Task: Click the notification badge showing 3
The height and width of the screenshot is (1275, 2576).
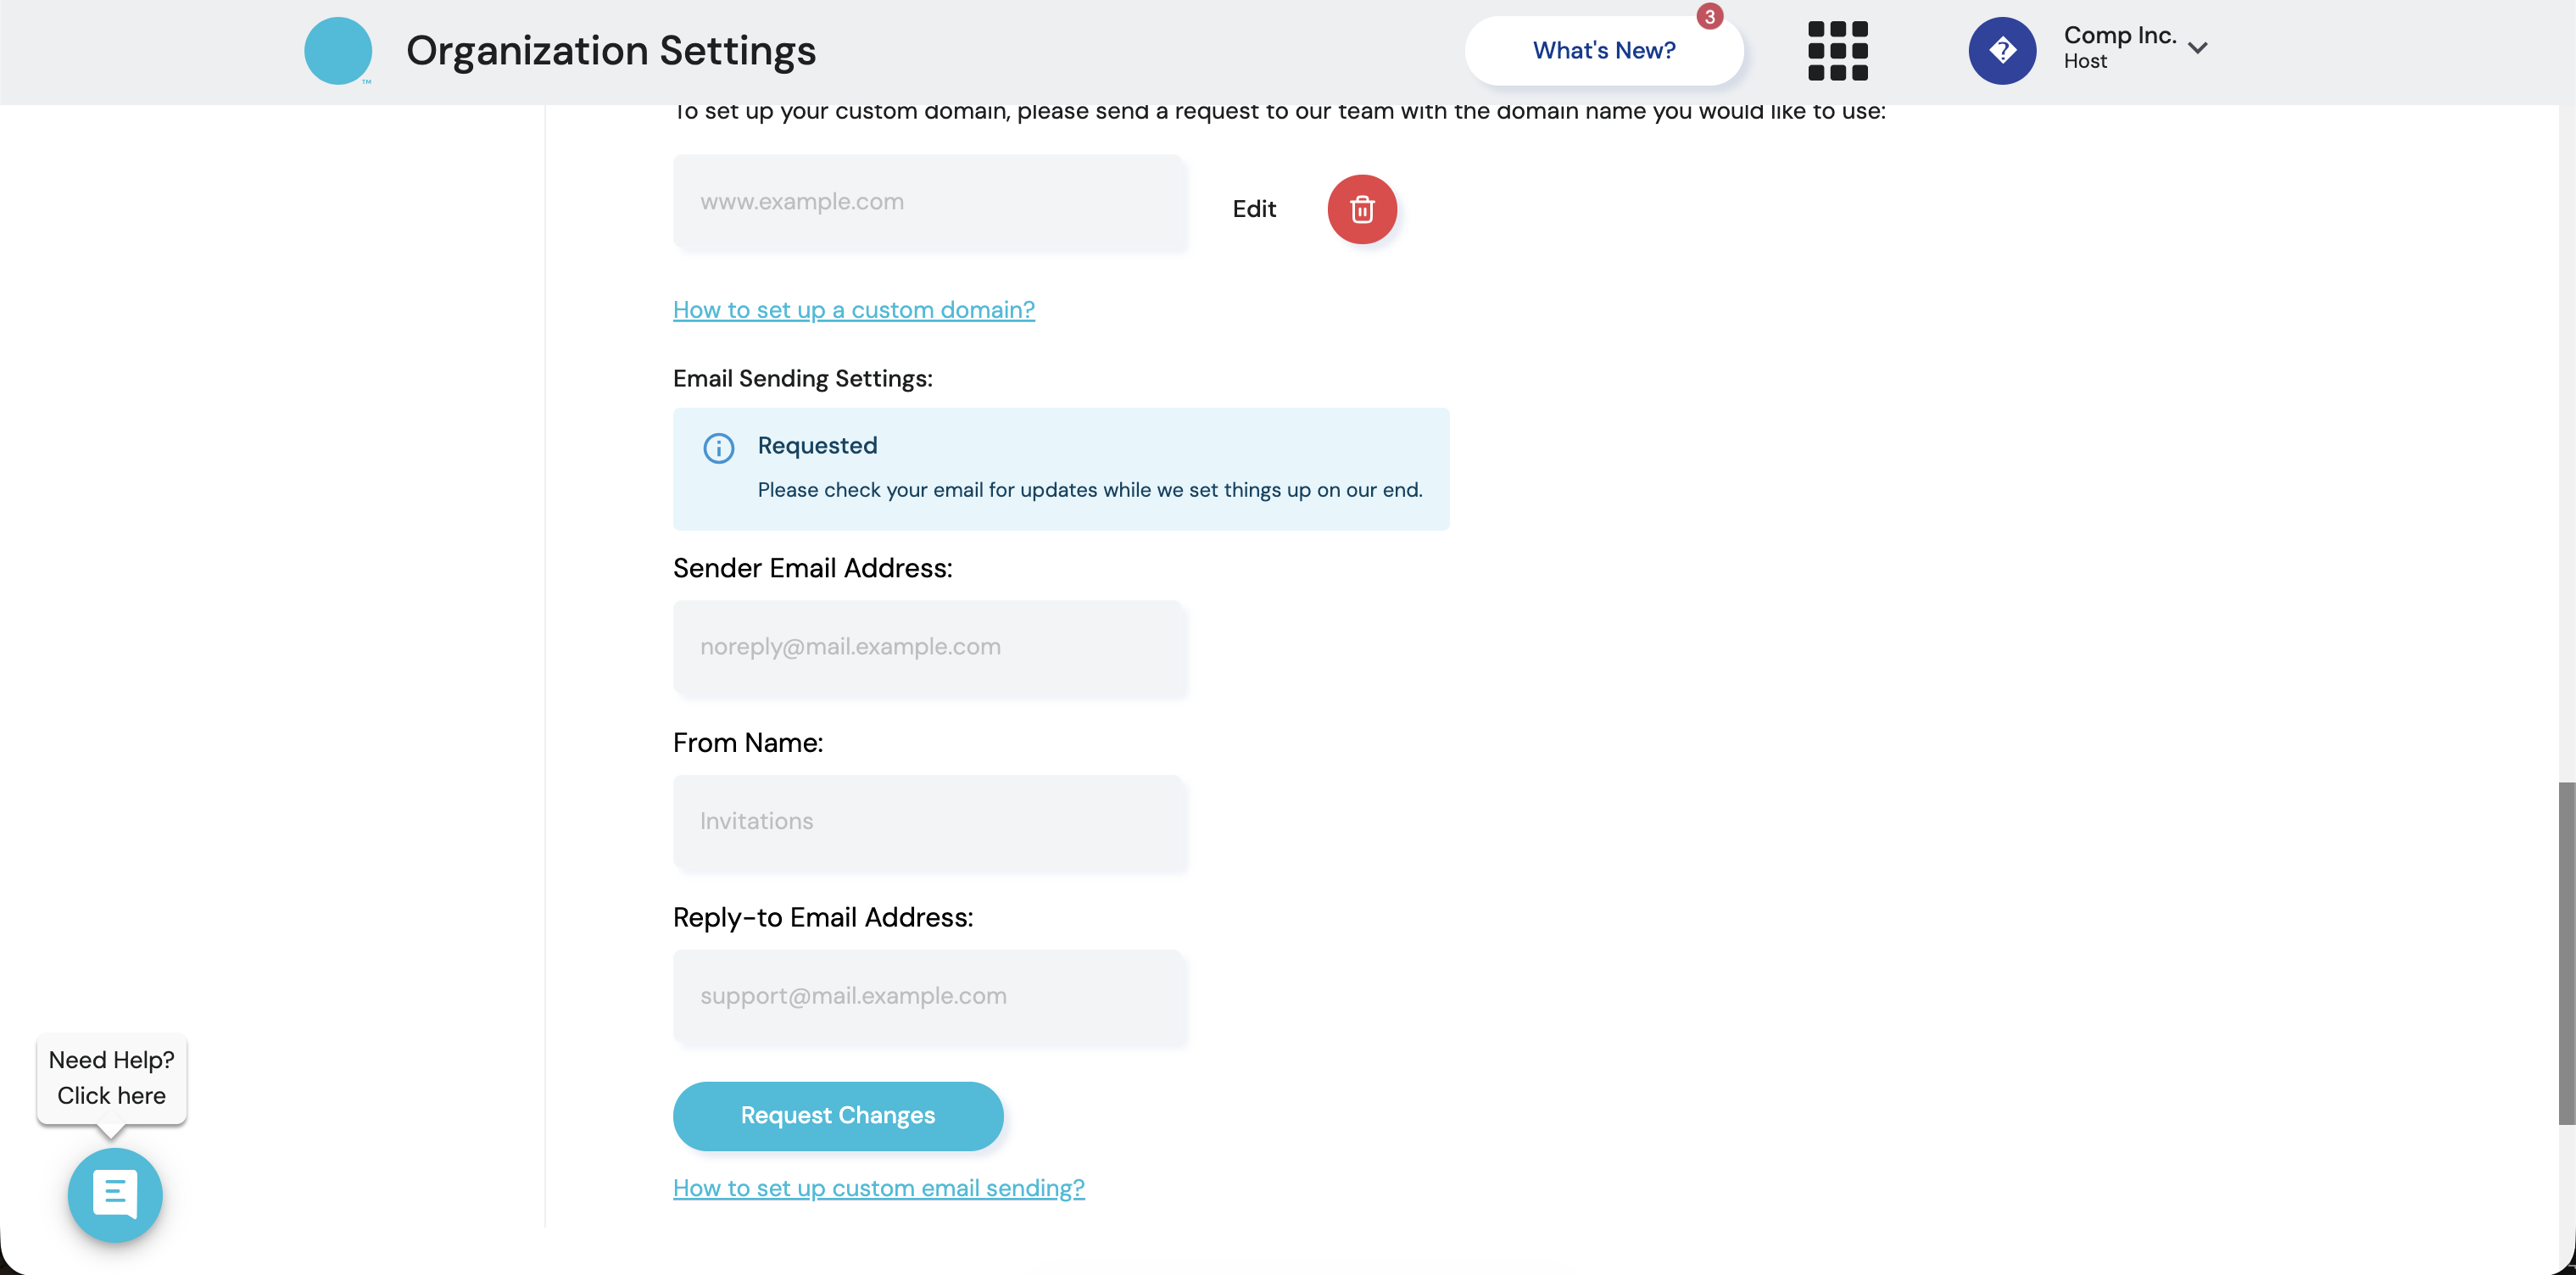Action: pyautogui.click(x=1709, y=17)
